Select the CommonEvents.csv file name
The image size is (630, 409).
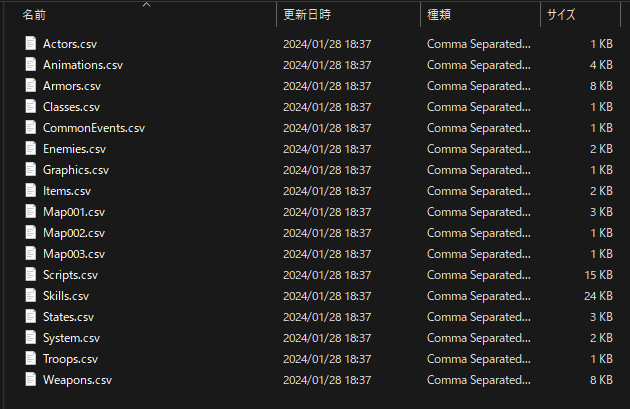coord(94,128)
